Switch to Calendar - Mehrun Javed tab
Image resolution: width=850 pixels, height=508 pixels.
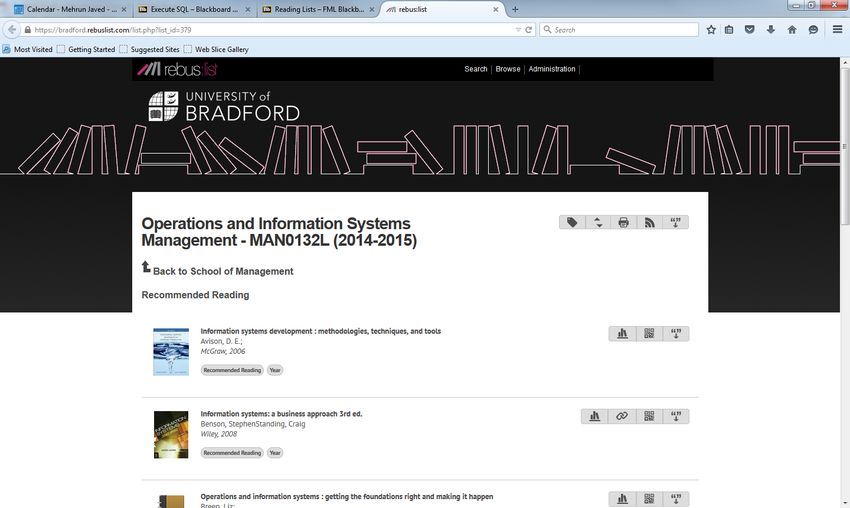tap(70, 9)
